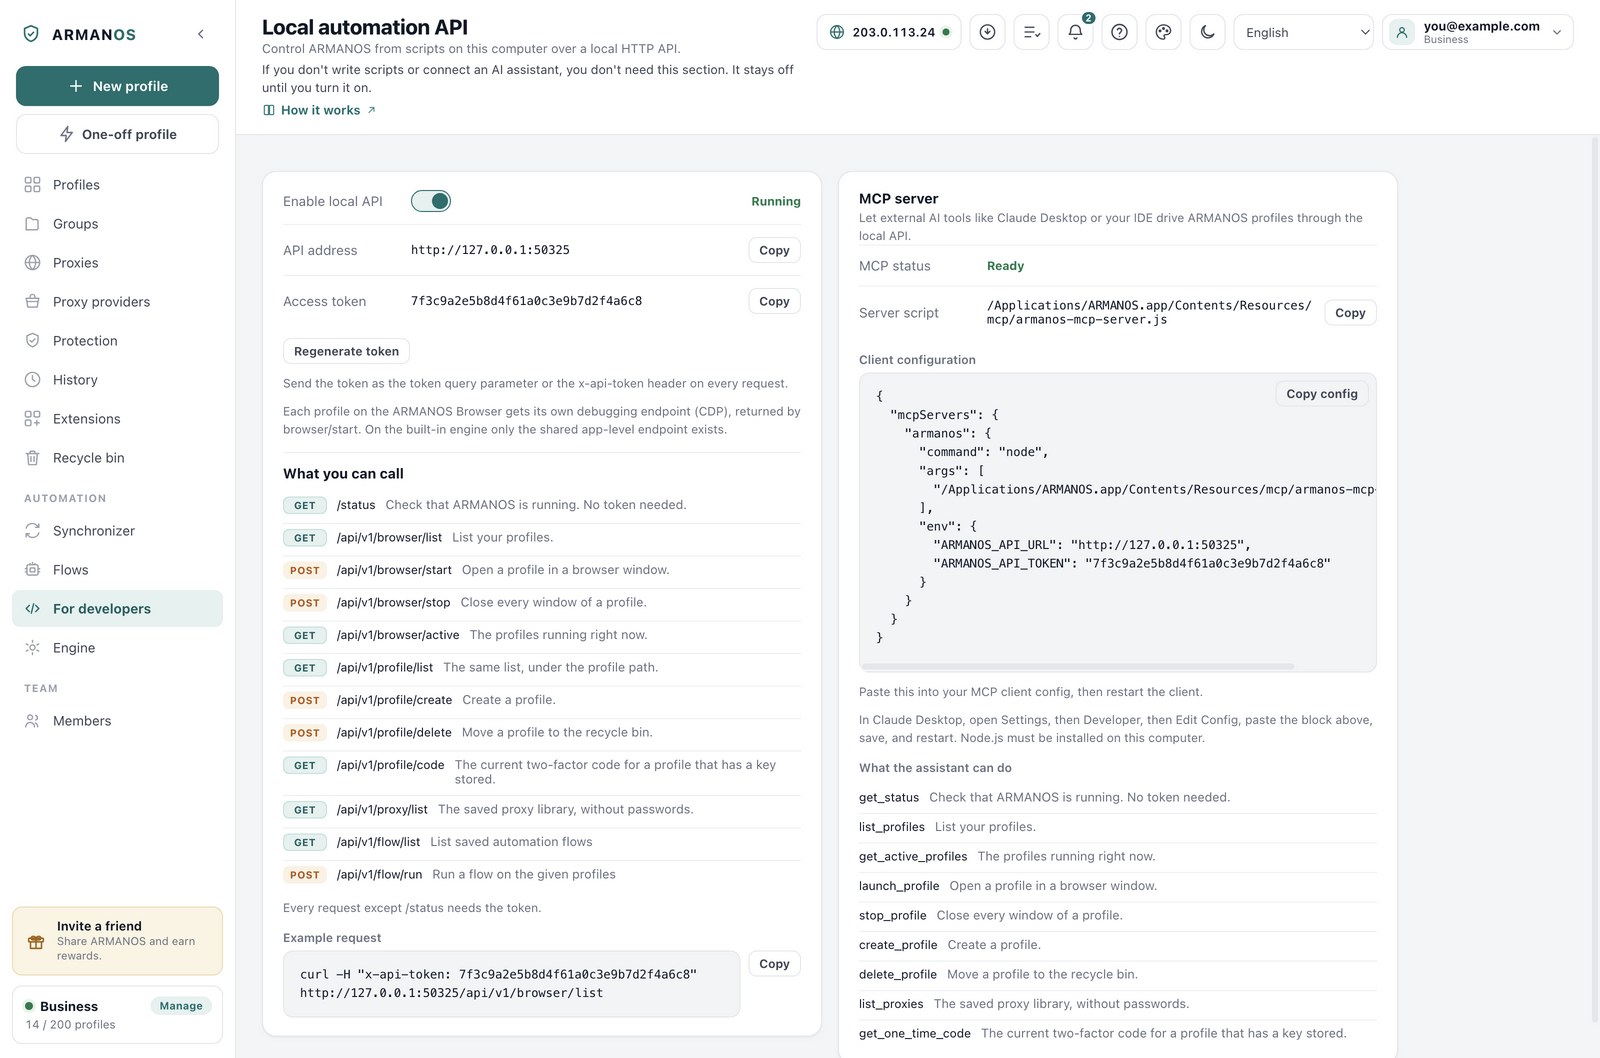Go to Profiles in the sidebar
1600x1058 pixels.
[x=117, y=185]
